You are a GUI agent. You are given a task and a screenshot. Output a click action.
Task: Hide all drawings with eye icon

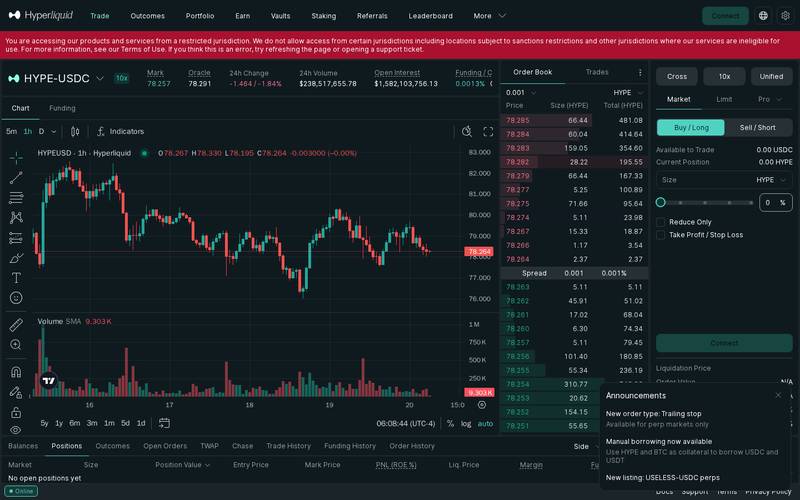tap(16, 430)
